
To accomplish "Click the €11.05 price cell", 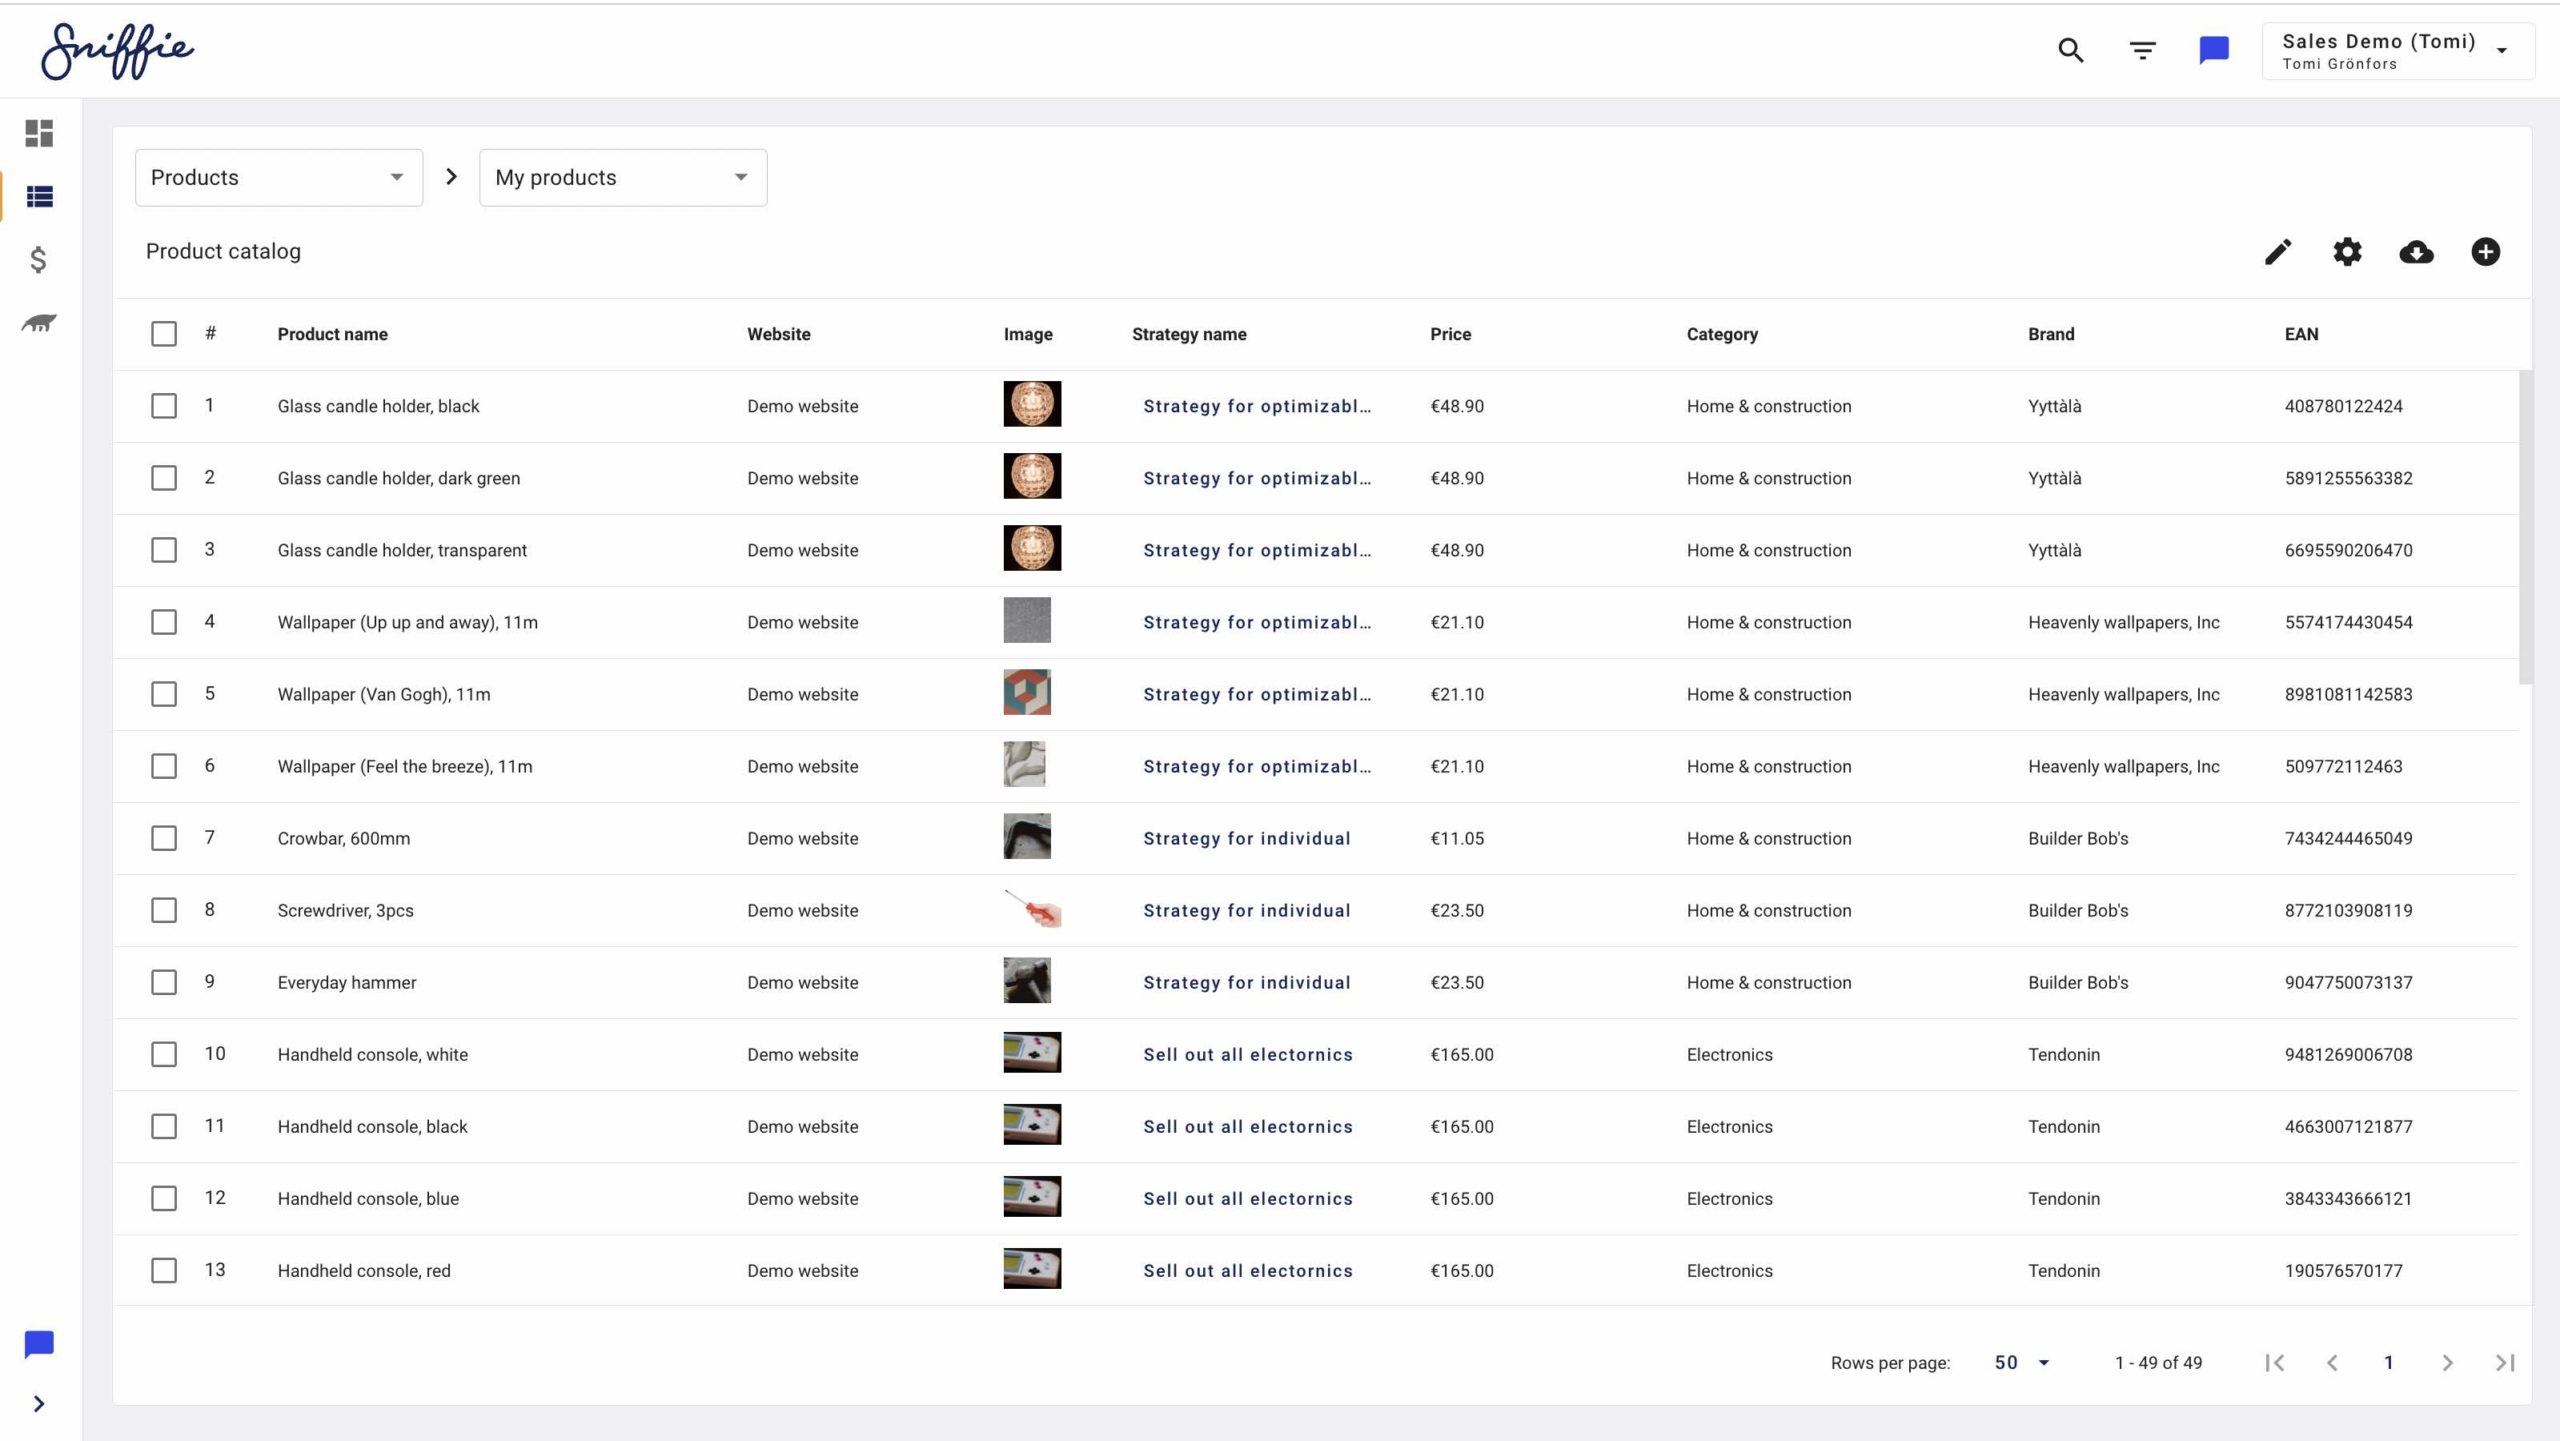I will (1457, 838).
